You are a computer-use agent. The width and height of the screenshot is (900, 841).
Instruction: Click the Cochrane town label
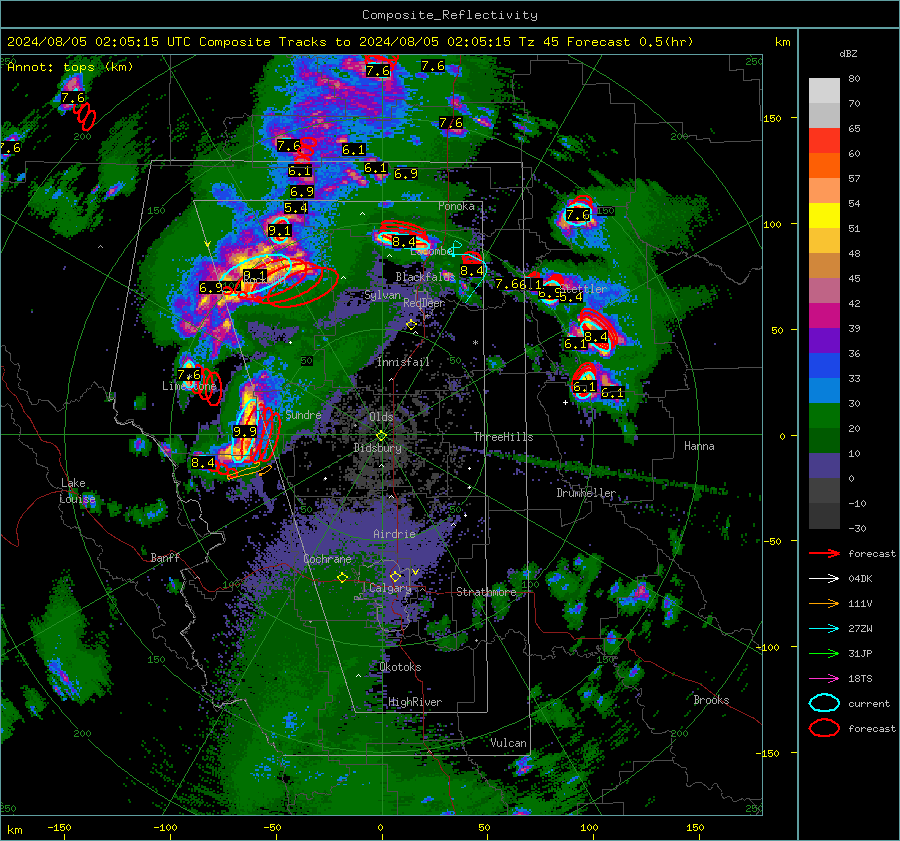tap(327, 559)
